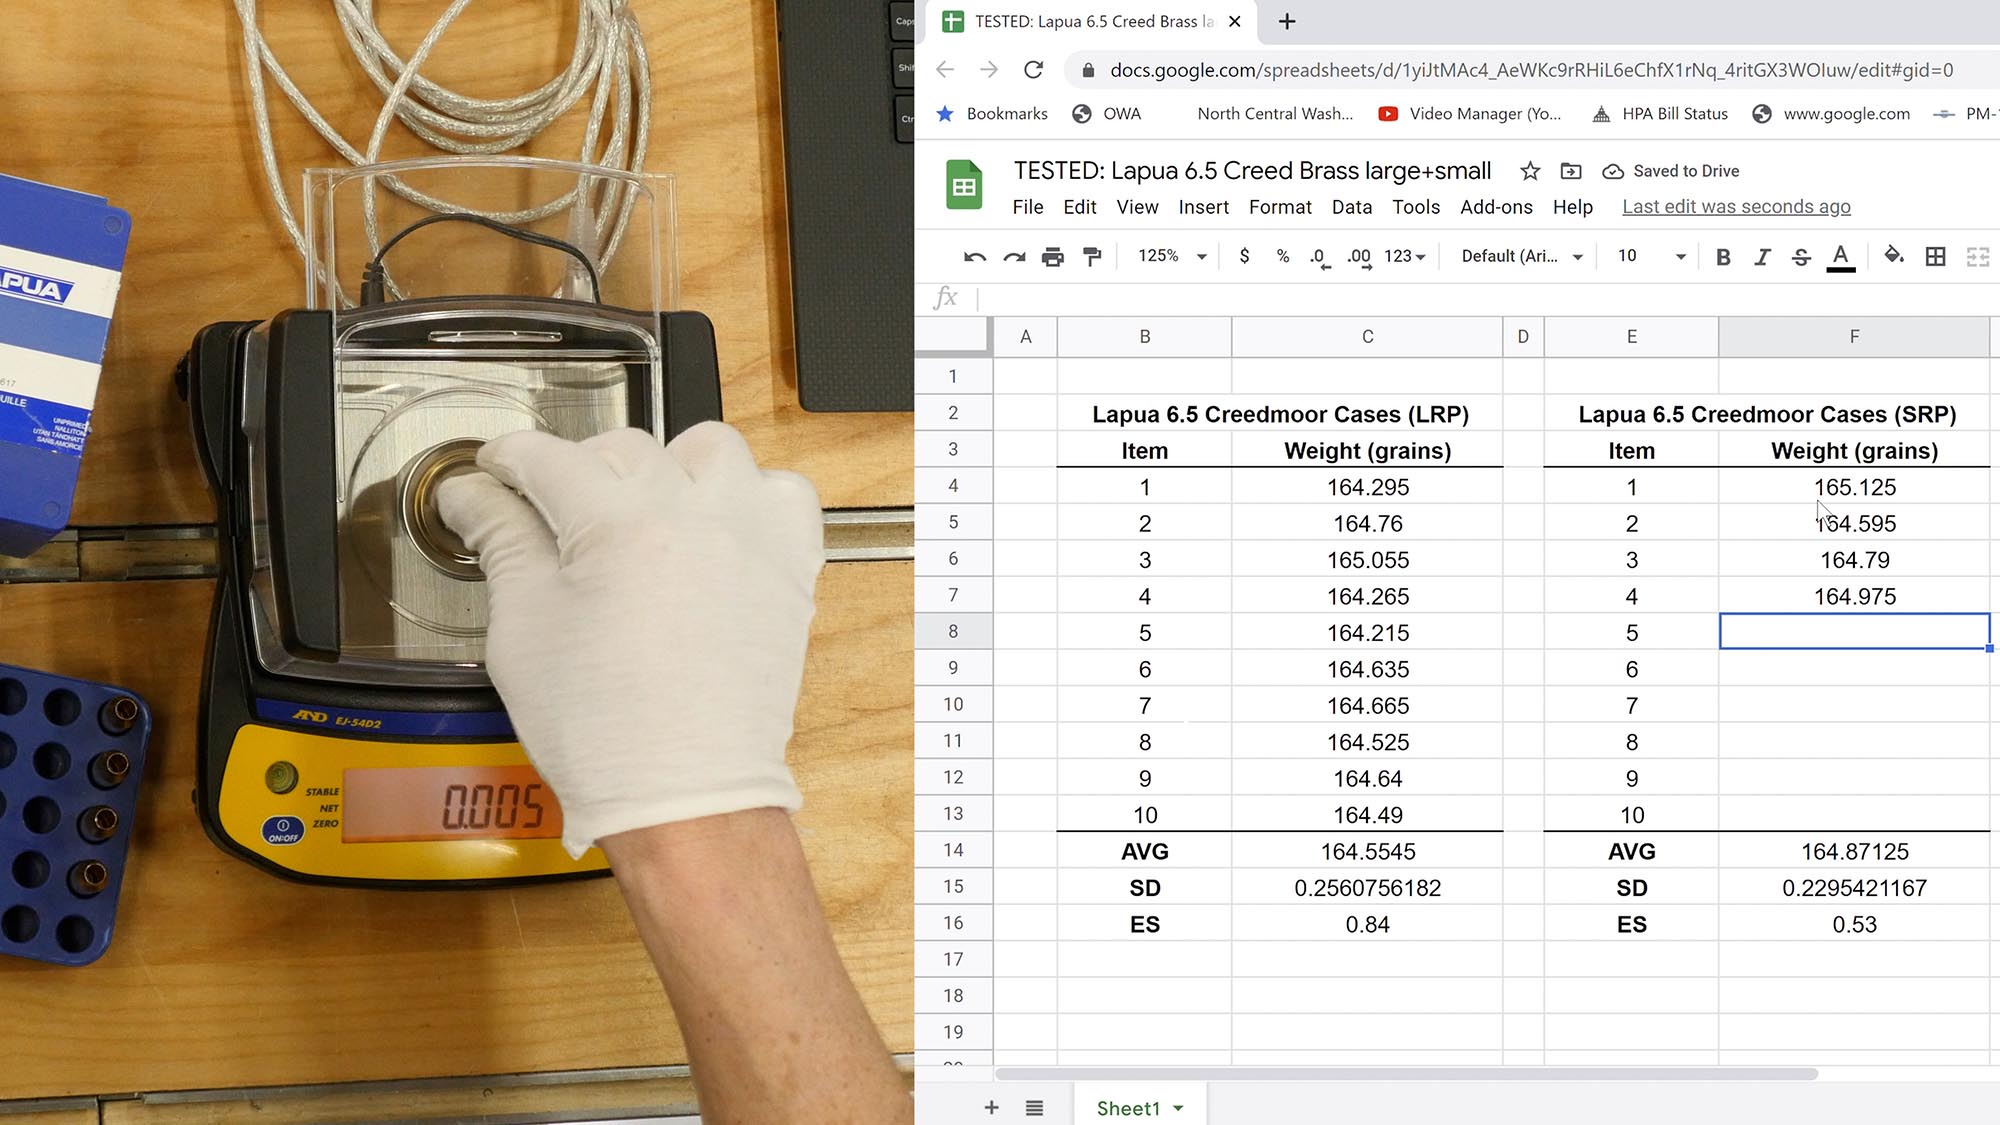This screenshot has width=2000, height=1125.
Task: Open the Sheet1 tab
Action: (x=1128, y=1108)
